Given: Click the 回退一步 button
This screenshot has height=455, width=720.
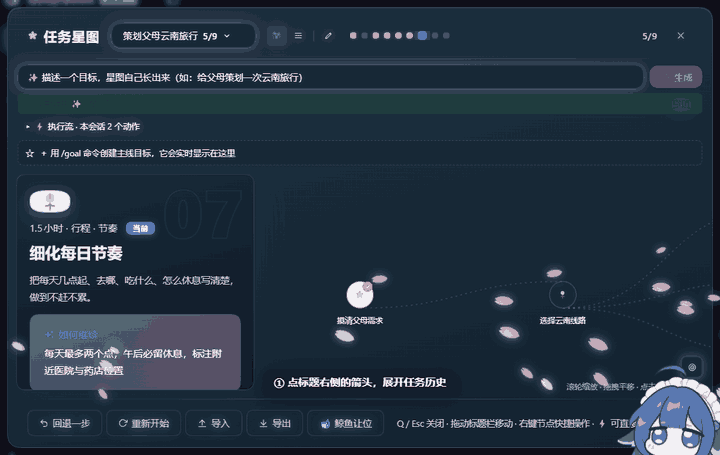Looking at the screenshot, I should (x=65, y=423).
